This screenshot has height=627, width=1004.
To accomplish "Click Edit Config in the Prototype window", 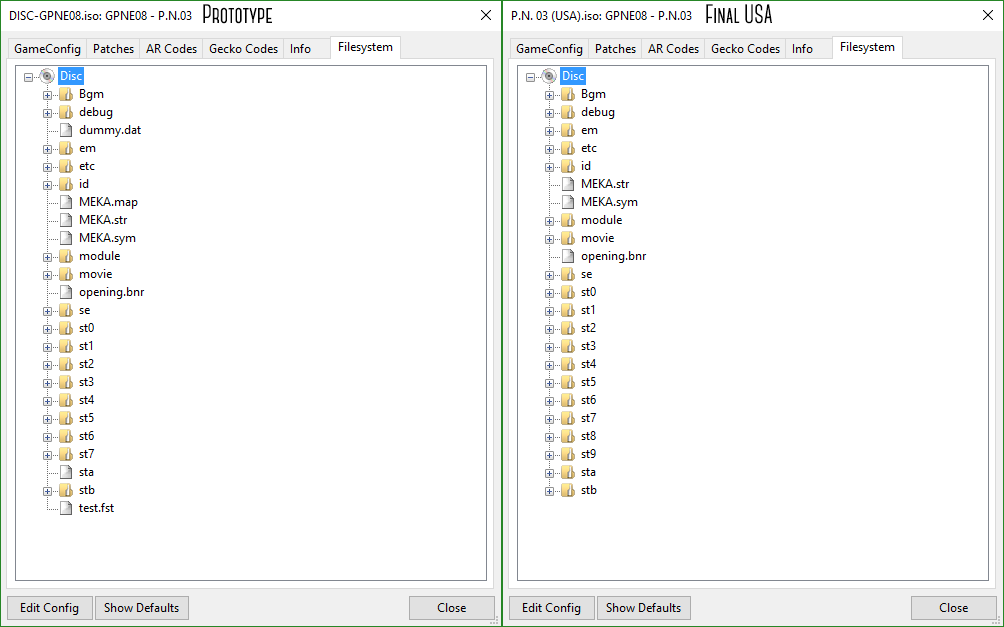I will click(x=49, y=608).
